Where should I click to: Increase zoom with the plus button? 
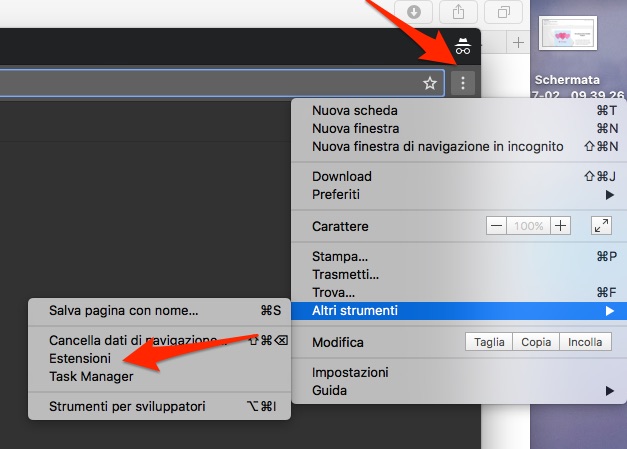[560, 226]
